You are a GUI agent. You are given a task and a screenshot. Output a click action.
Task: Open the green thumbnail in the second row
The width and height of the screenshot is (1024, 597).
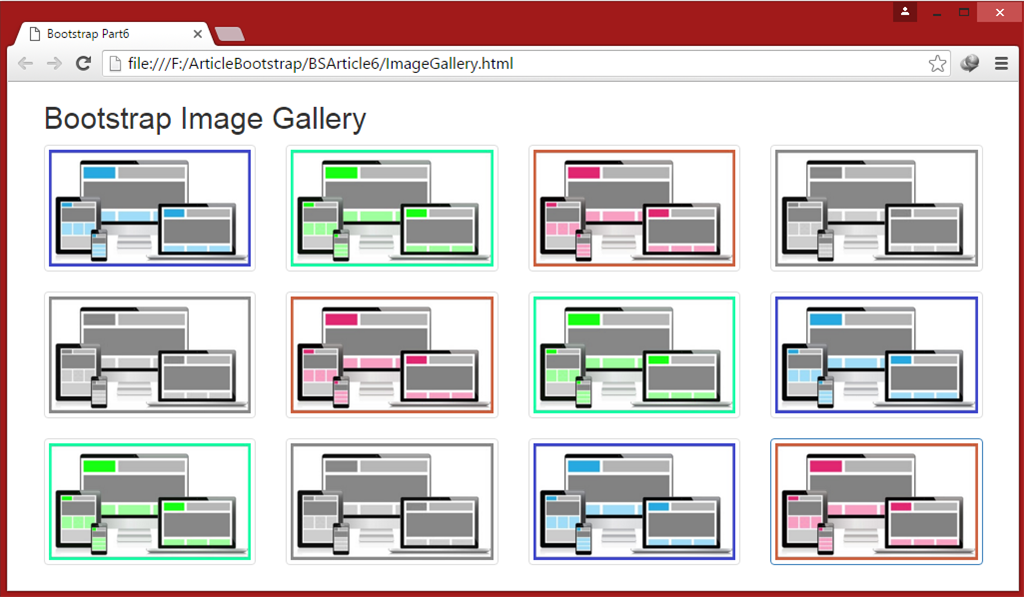pyautogui.click(x=634, y=355)
